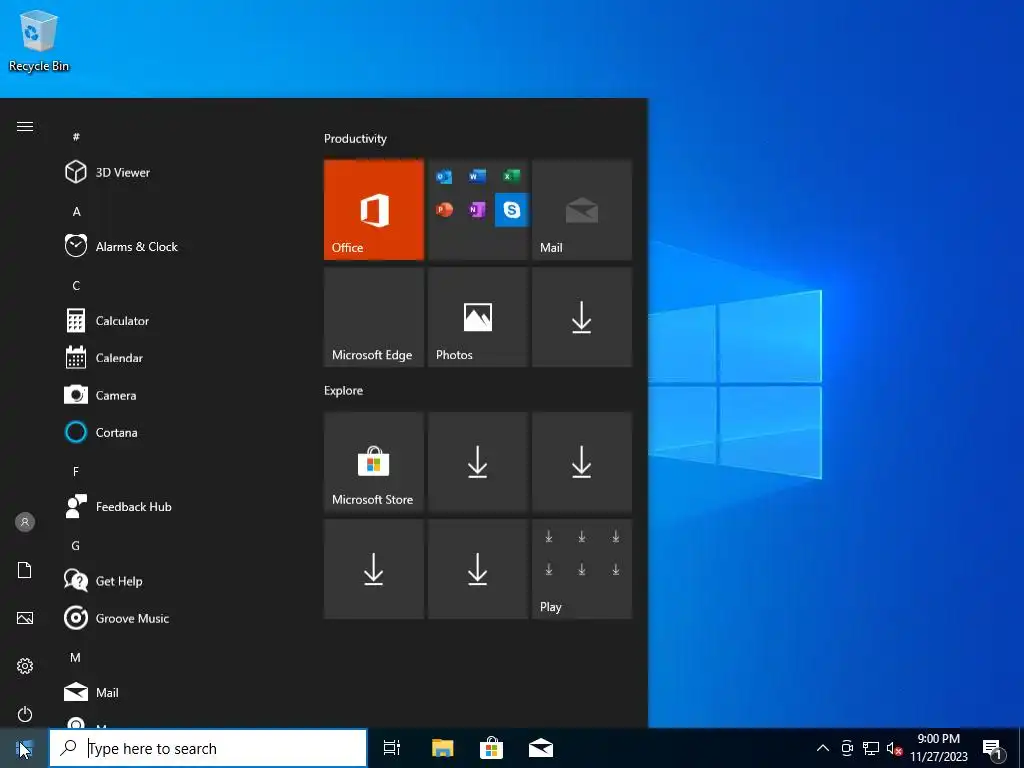Click Meet Now icon in system tray
This screenshot has width=1024, height=768.
[847, 748]
